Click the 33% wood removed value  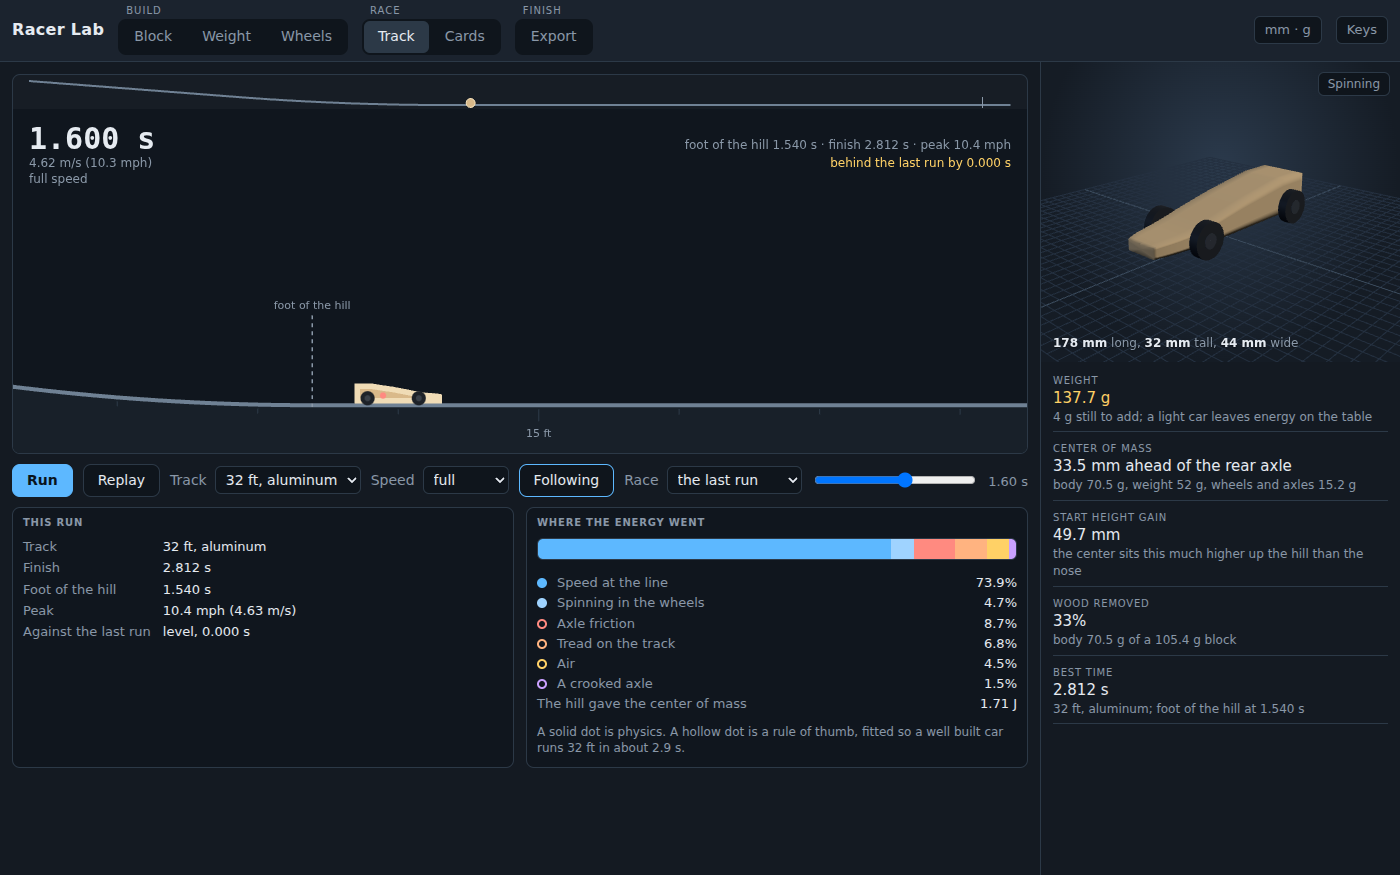[1069, 621]
